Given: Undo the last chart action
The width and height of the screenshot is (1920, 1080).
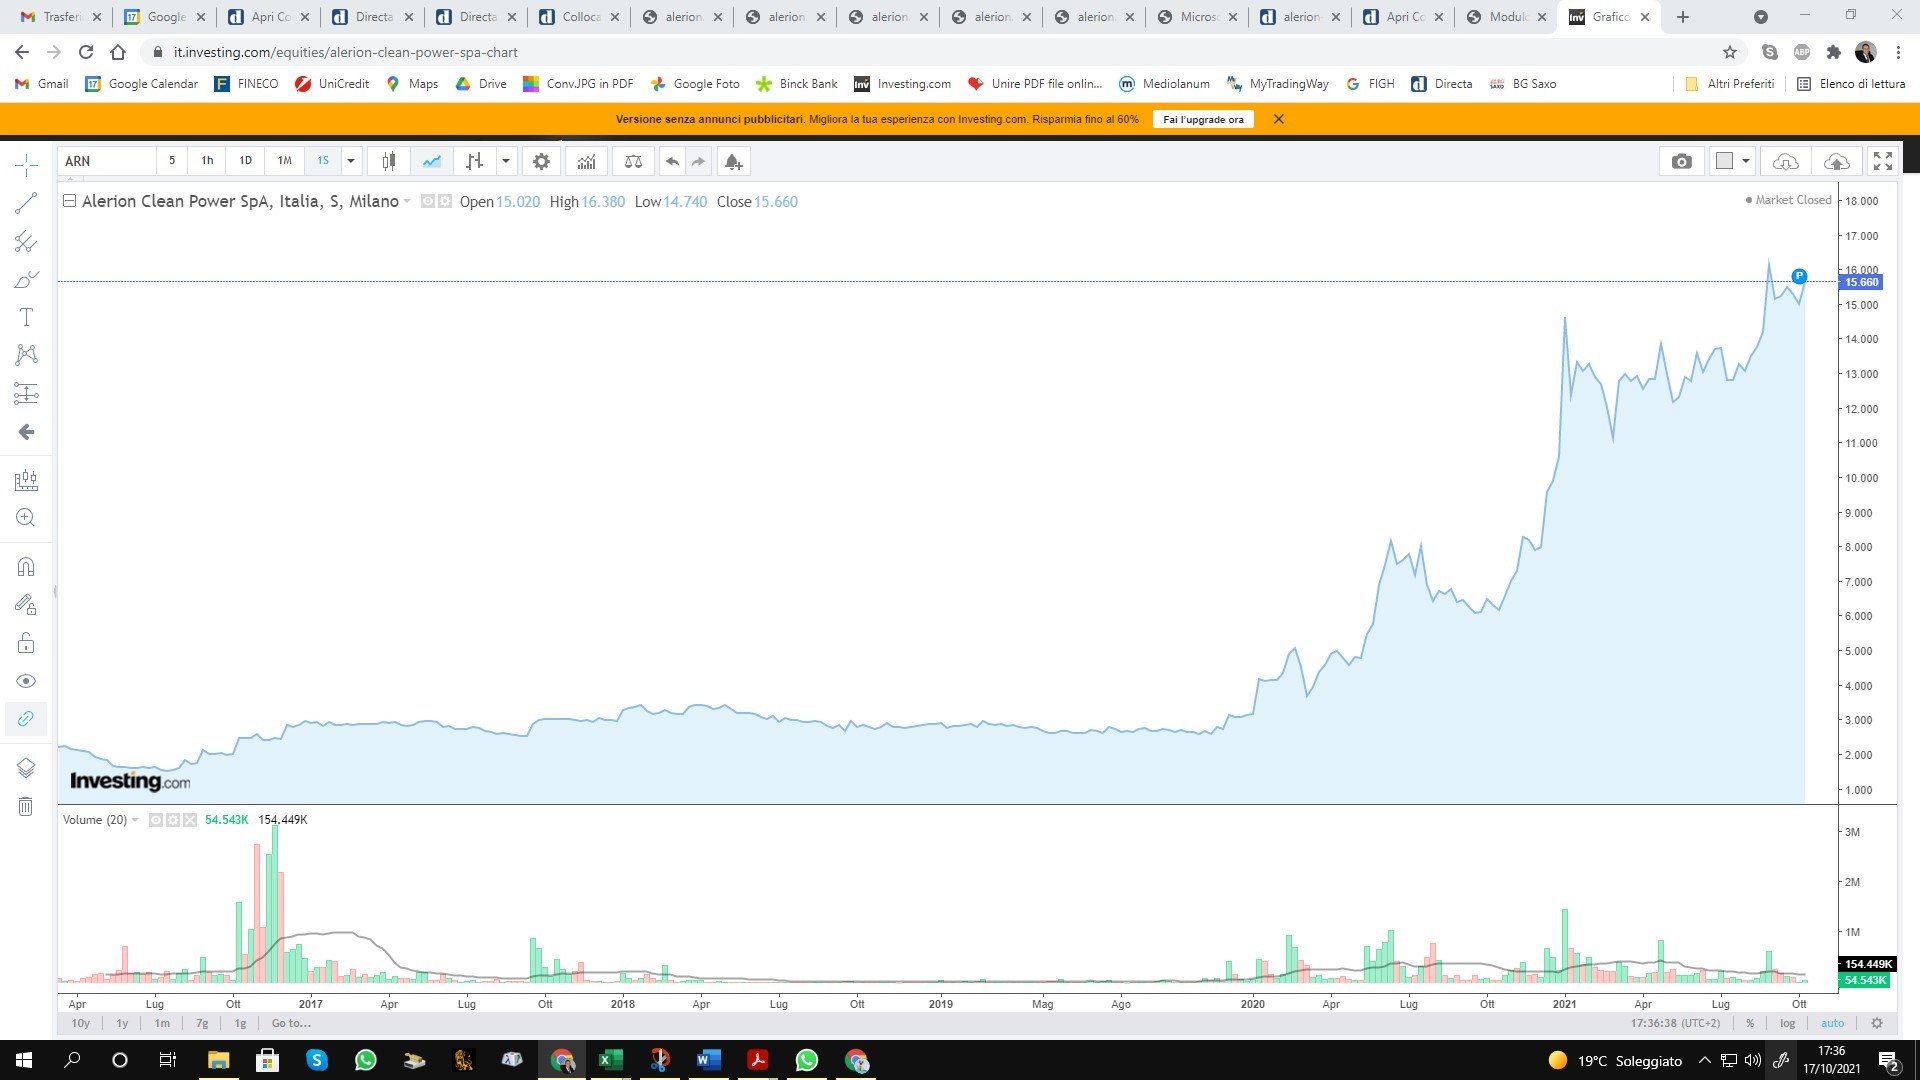Looking at the screenshot, I should [673, 161].
